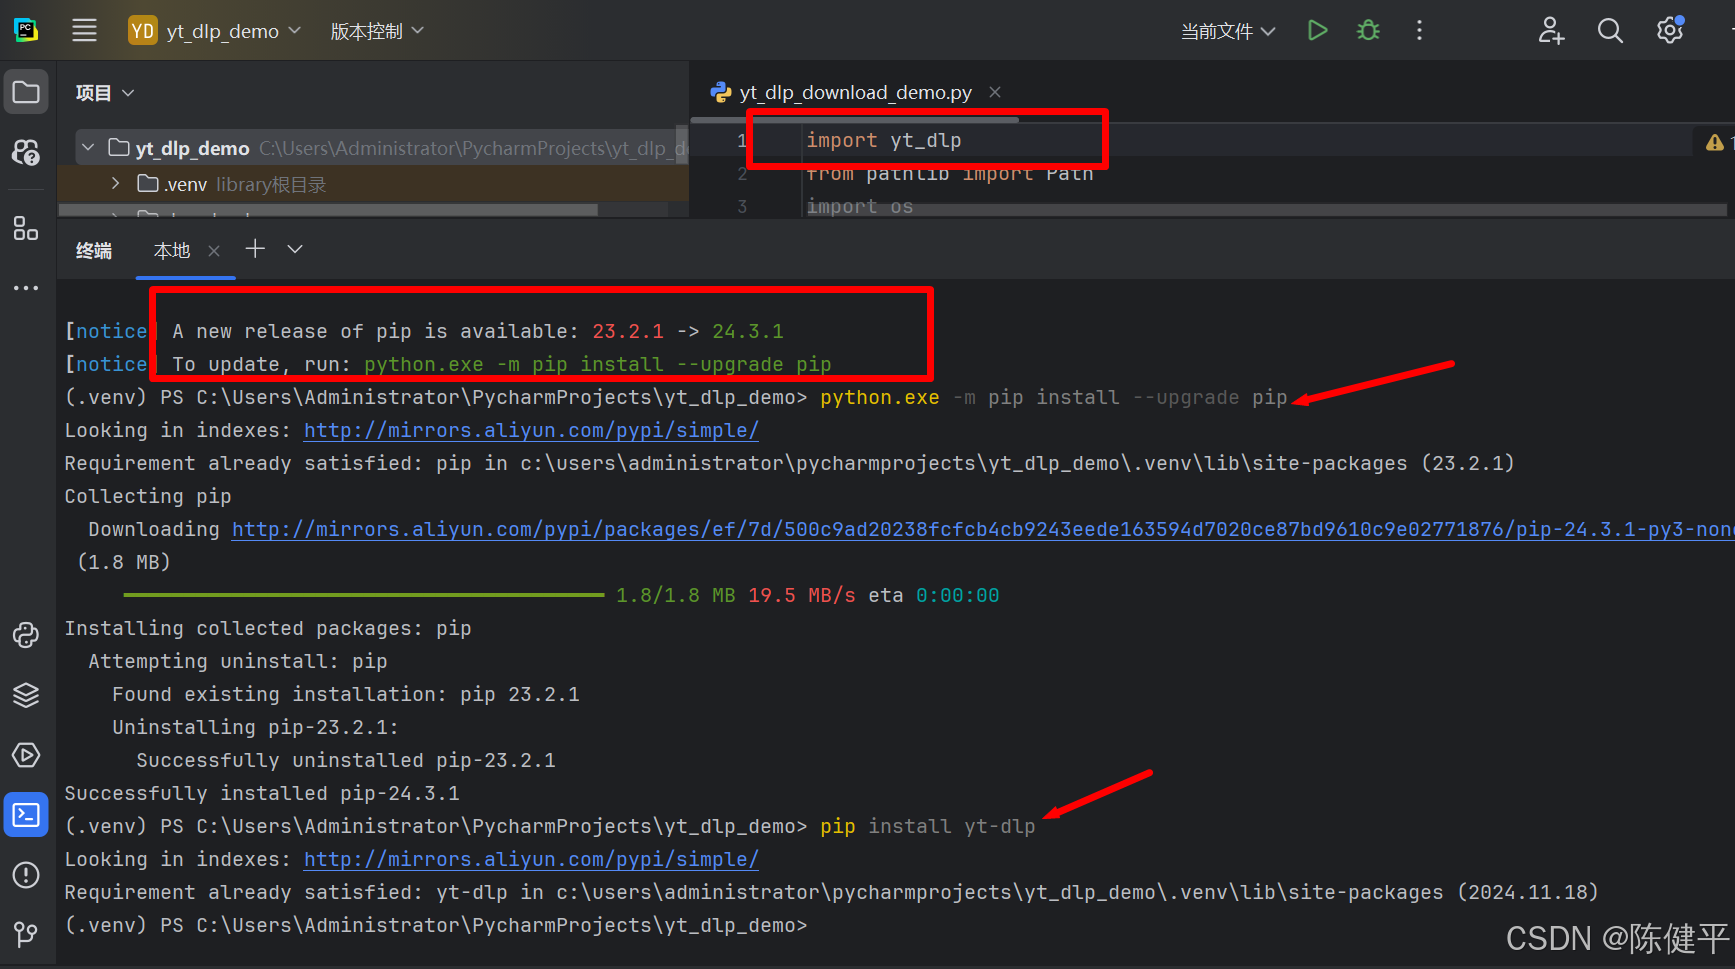Toggle the Terminal tool window icon
The image size is (1735, 969).
click(x=26, y=815)
